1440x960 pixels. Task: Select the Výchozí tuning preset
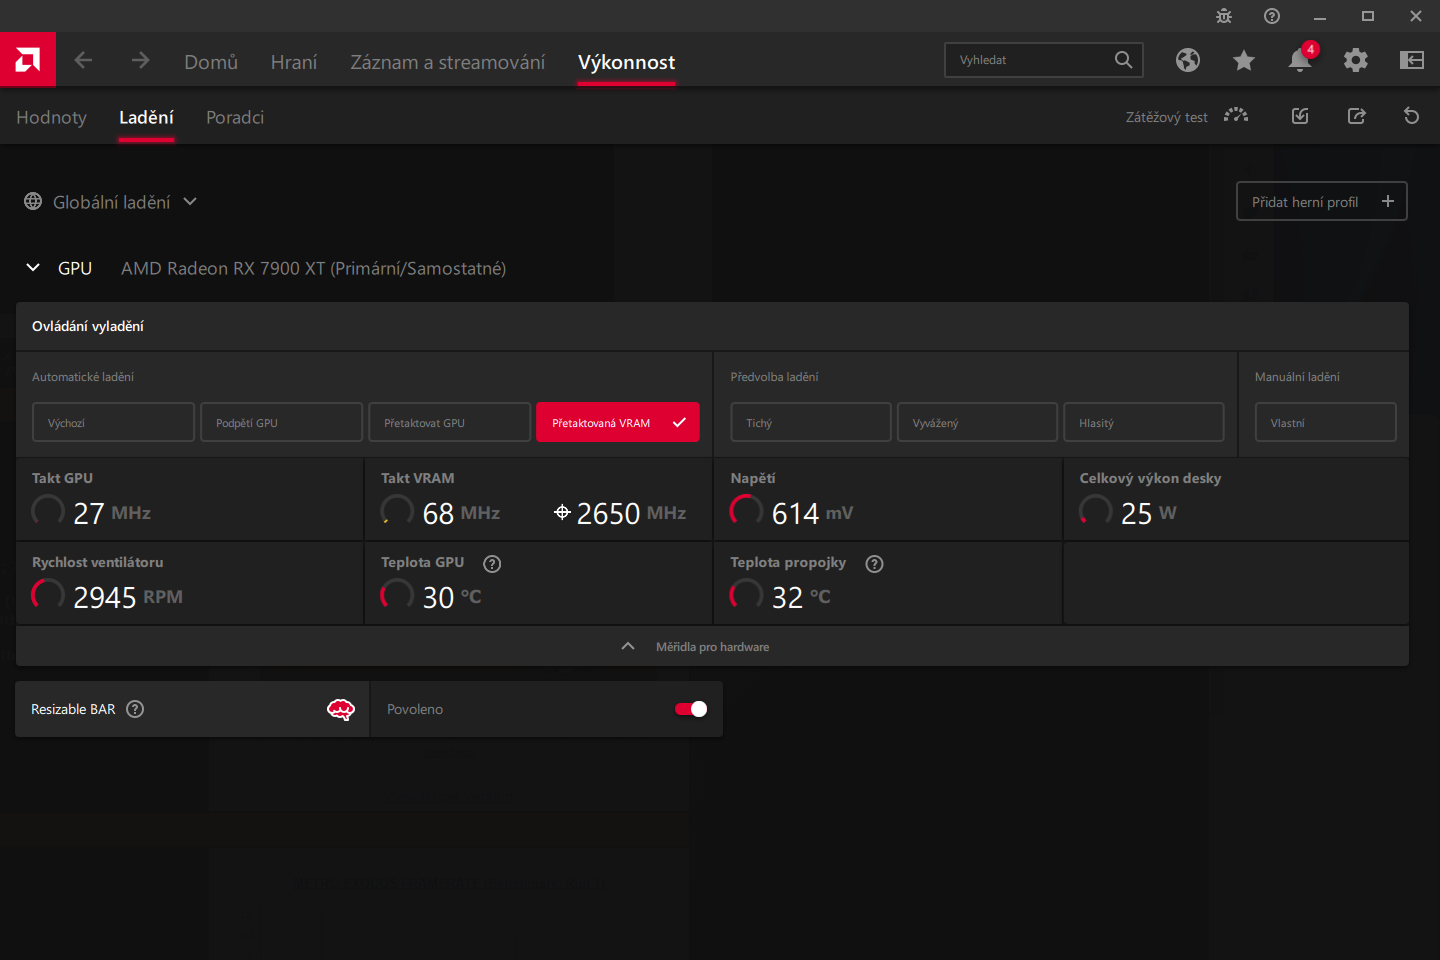pyautogui.click(x=113, y=422)
